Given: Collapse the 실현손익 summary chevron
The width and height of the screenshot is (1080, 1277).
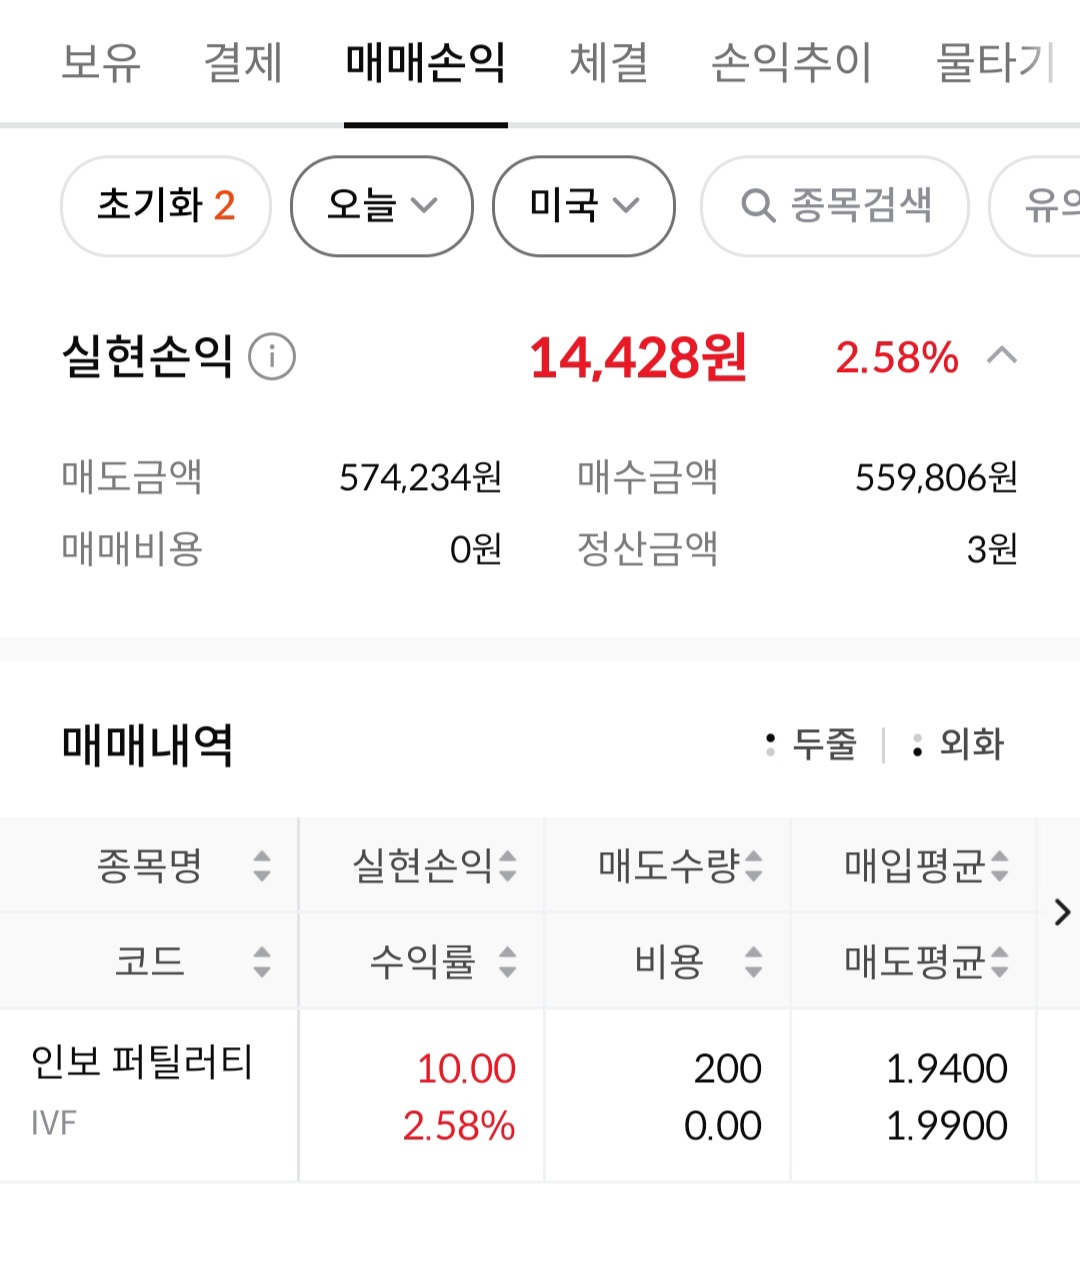Looking at the screenshot, I should click(1002, 356).
